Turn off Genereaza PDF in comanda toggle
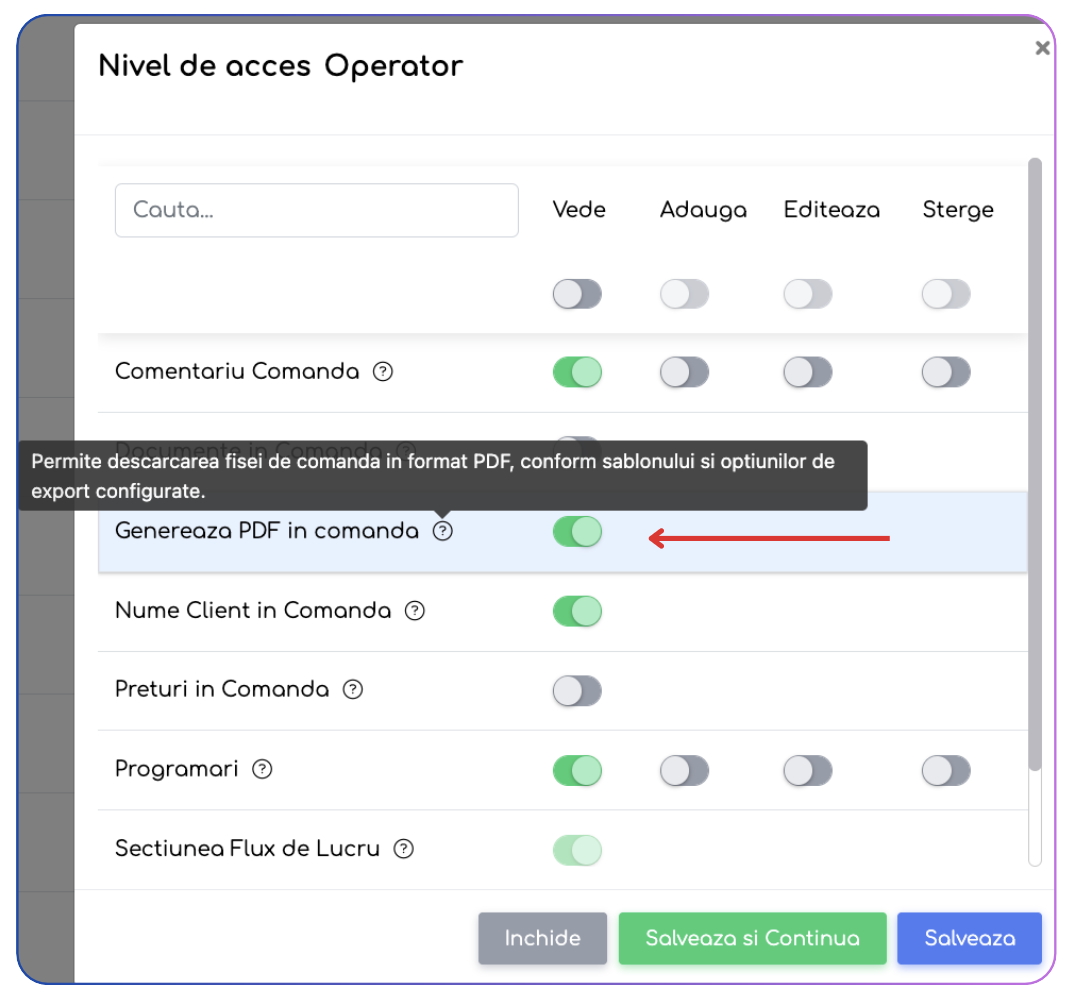Image resolution: width=1068 pixels, height=996 pixels. tap(578, 531)
